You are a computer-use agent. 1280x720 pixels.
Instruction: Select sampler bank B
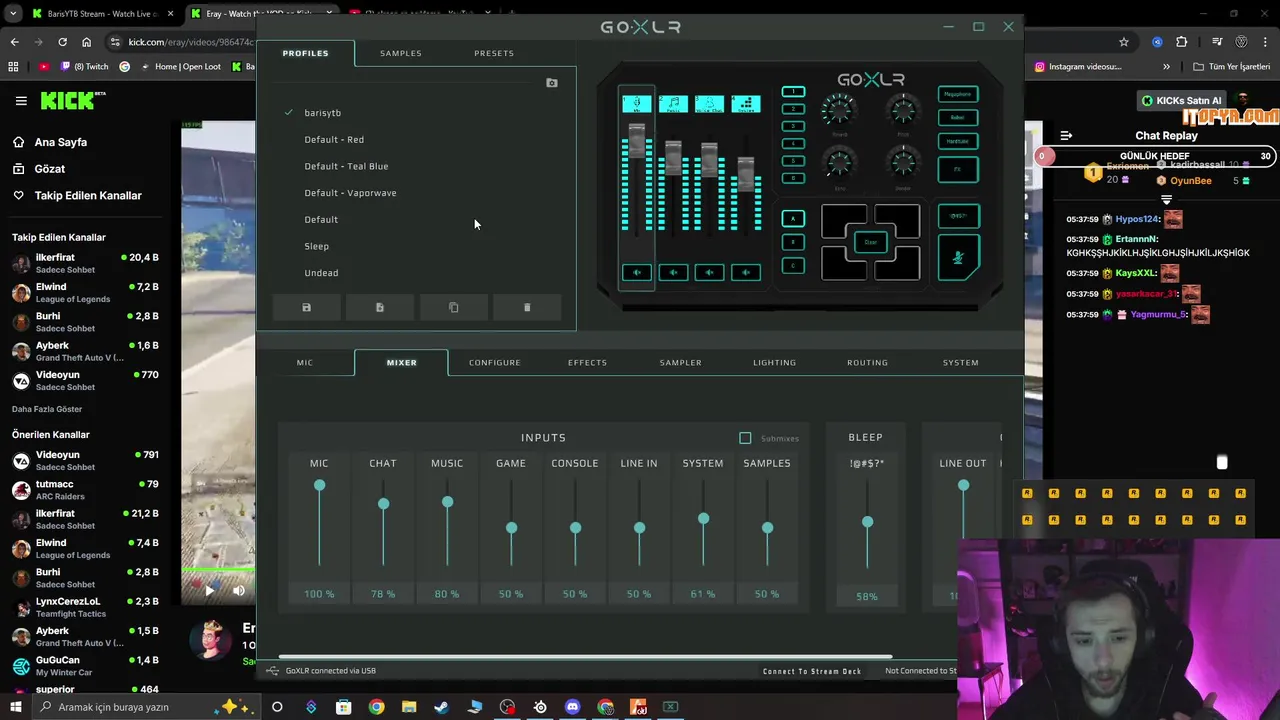(793, 242)
